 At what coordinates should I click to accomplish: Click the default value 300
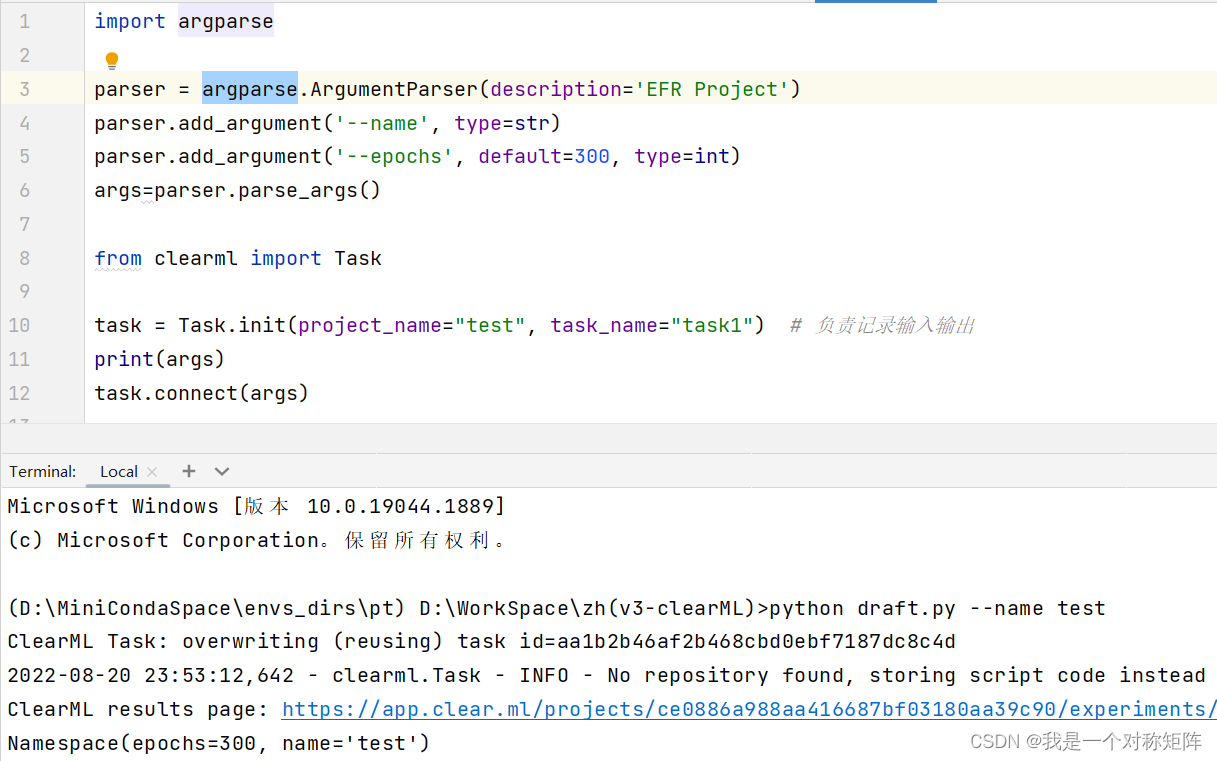592,156
